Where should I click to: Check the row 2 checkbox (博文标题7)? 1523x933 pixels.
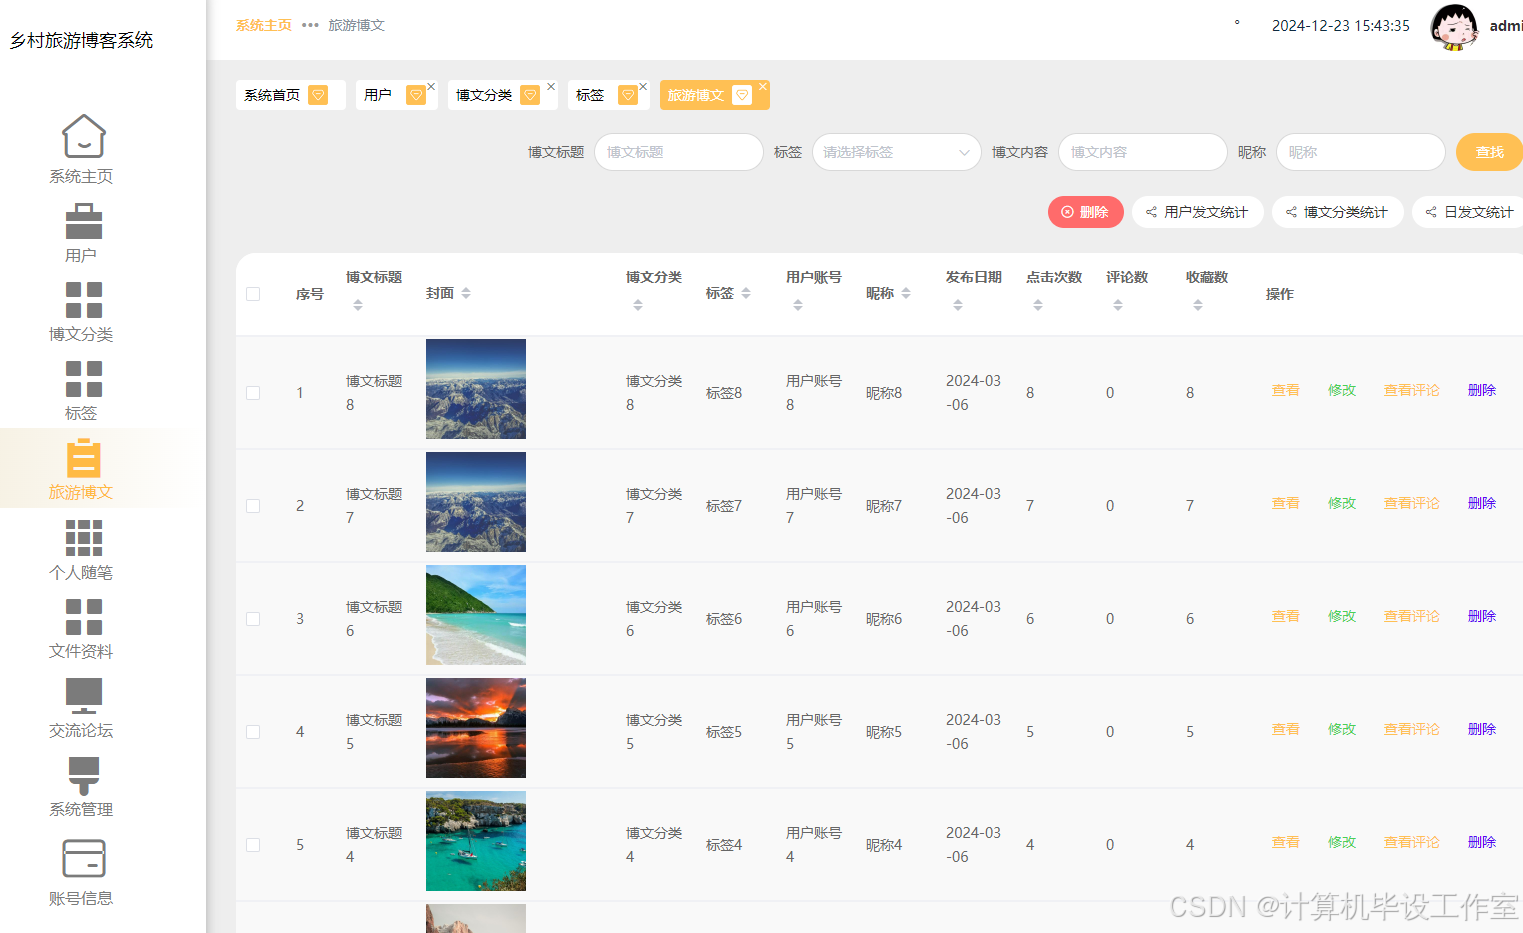click(253, 506)
